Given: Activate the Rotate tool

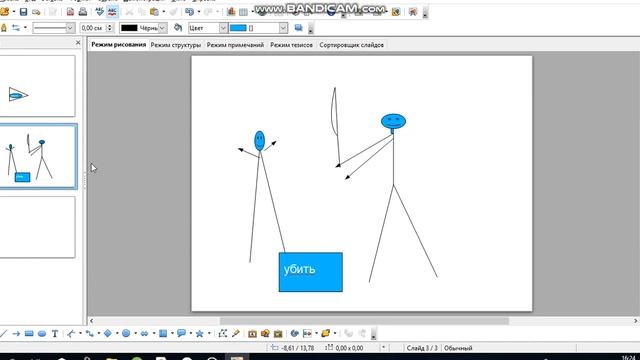Looking at the screenshot, I should (x=294, y=334).
